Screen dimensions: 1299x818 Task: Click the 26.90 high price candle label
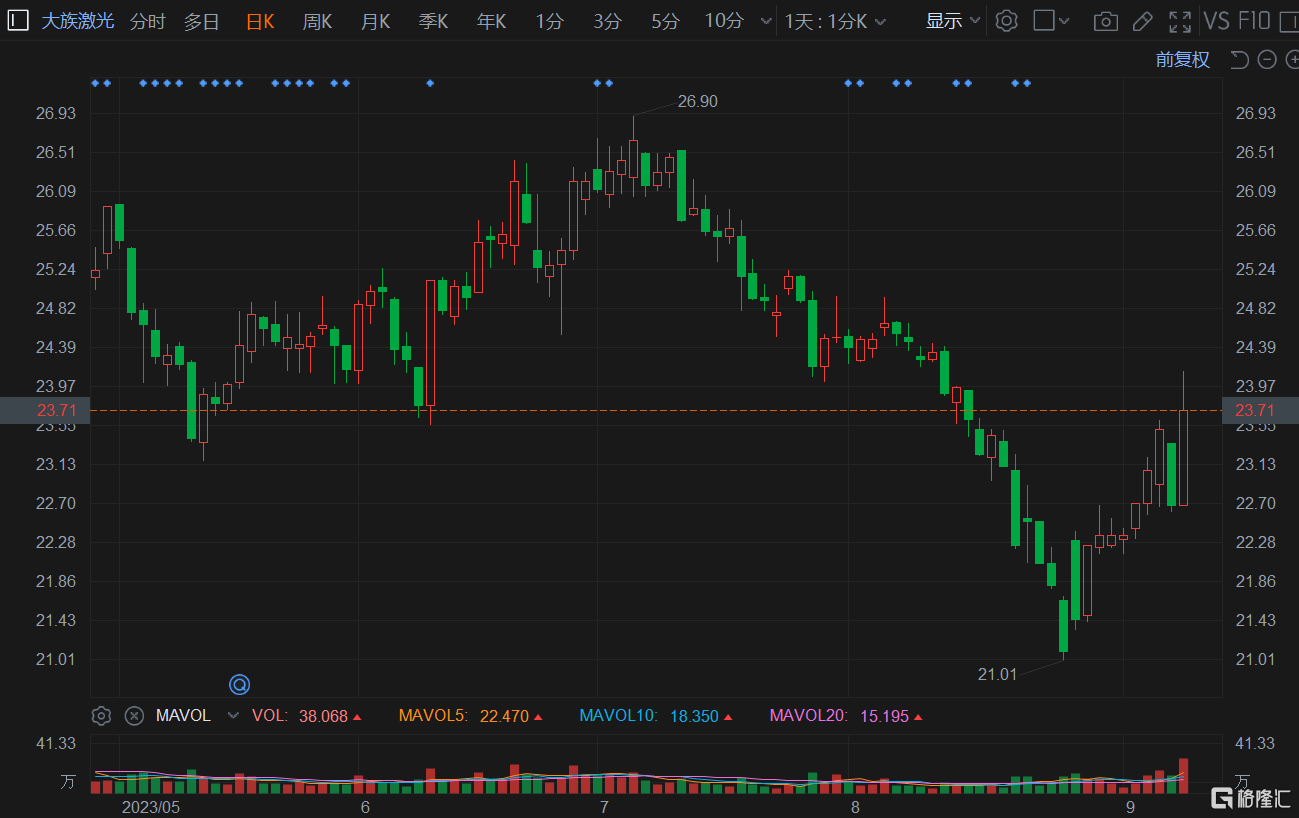pyautogui.click(x=697, y=101)
